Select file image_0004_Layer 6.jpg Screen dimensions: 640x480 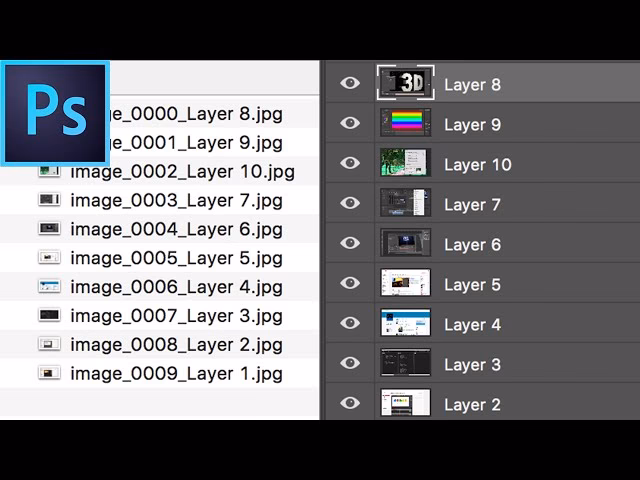click(176, 229)
